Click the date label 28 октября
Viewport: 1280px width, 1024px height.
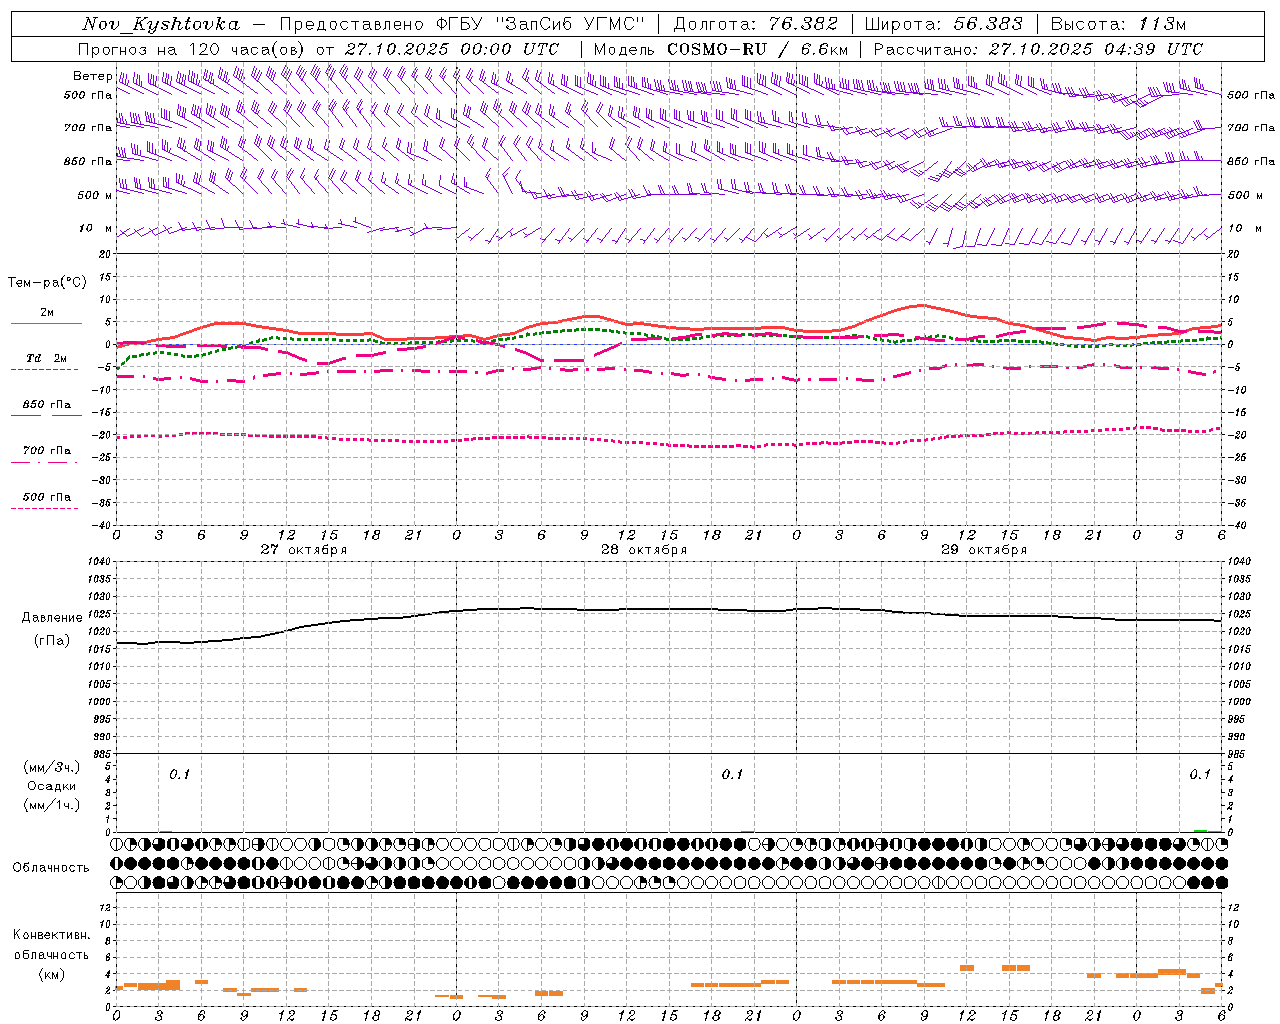point(644,550)
